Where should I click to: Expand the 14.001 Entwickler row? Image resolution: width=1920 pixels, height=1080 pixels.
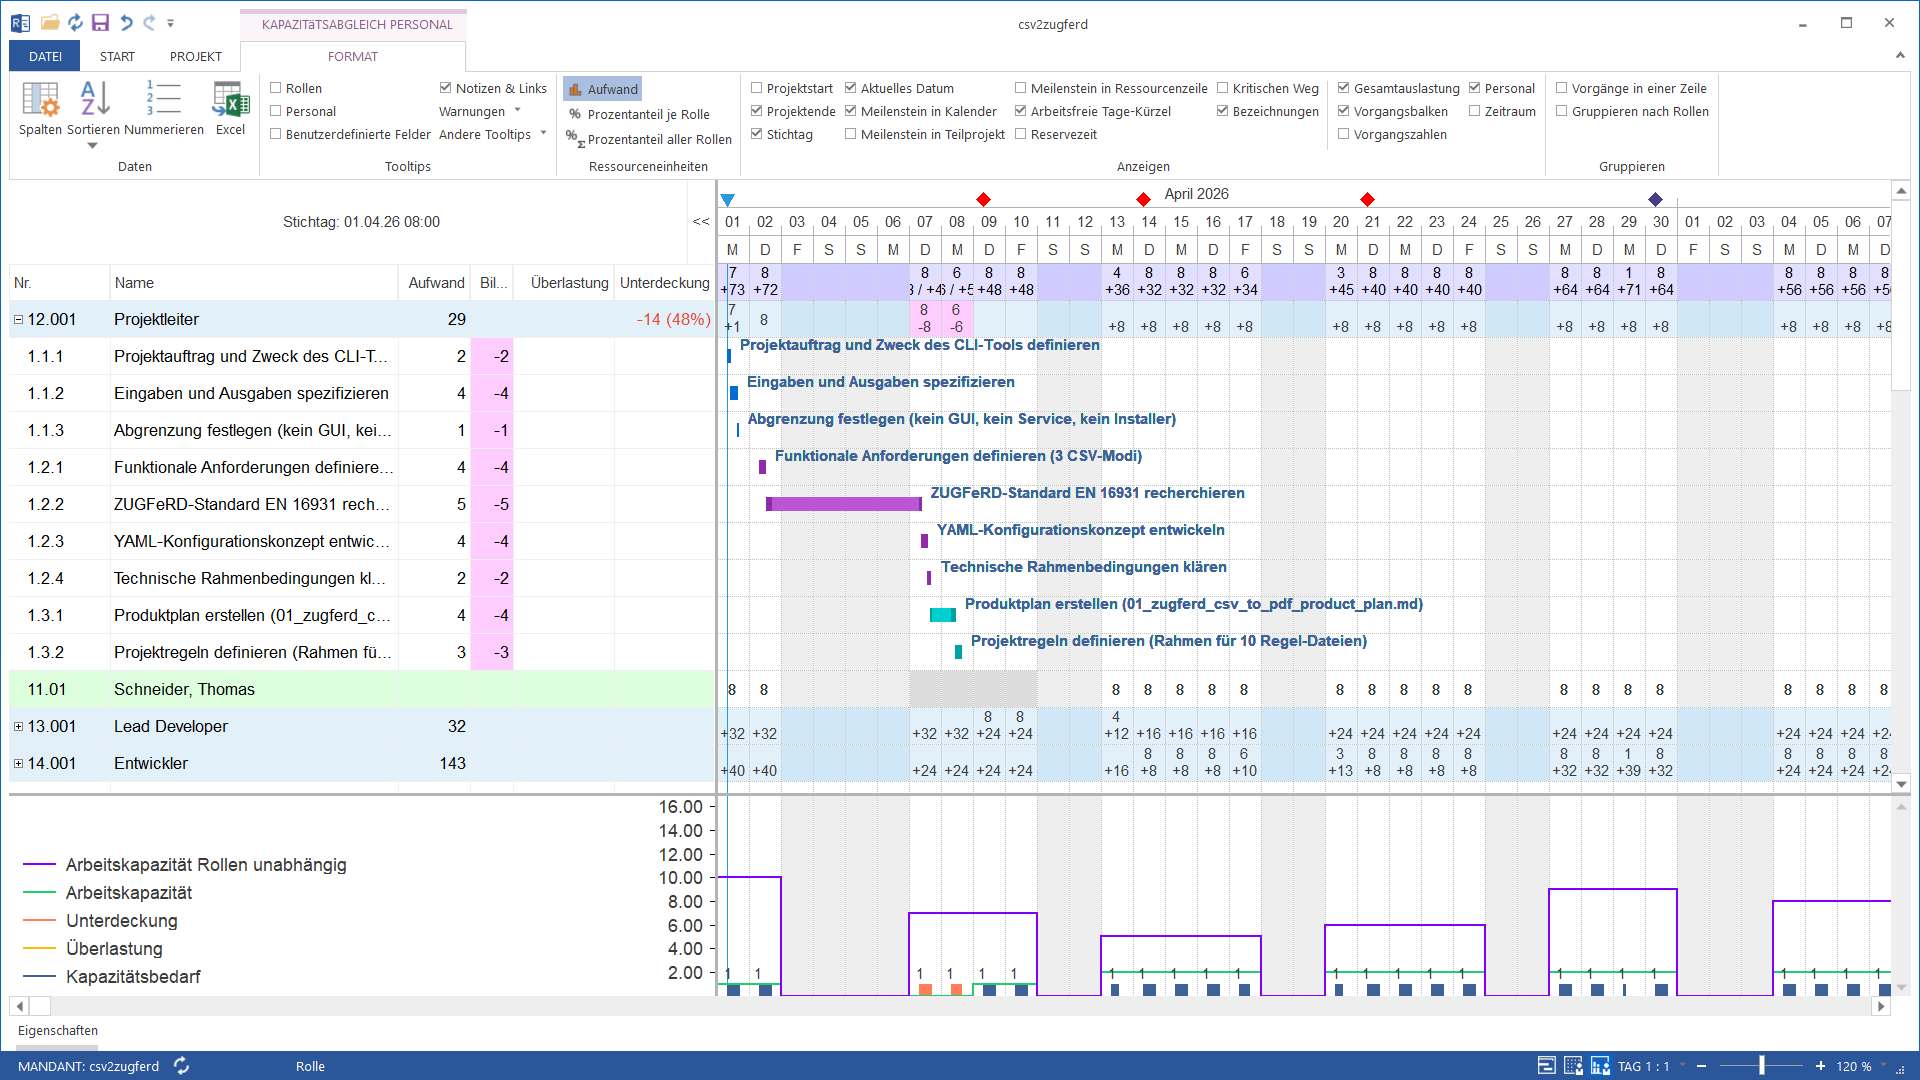tap(18, 764)
